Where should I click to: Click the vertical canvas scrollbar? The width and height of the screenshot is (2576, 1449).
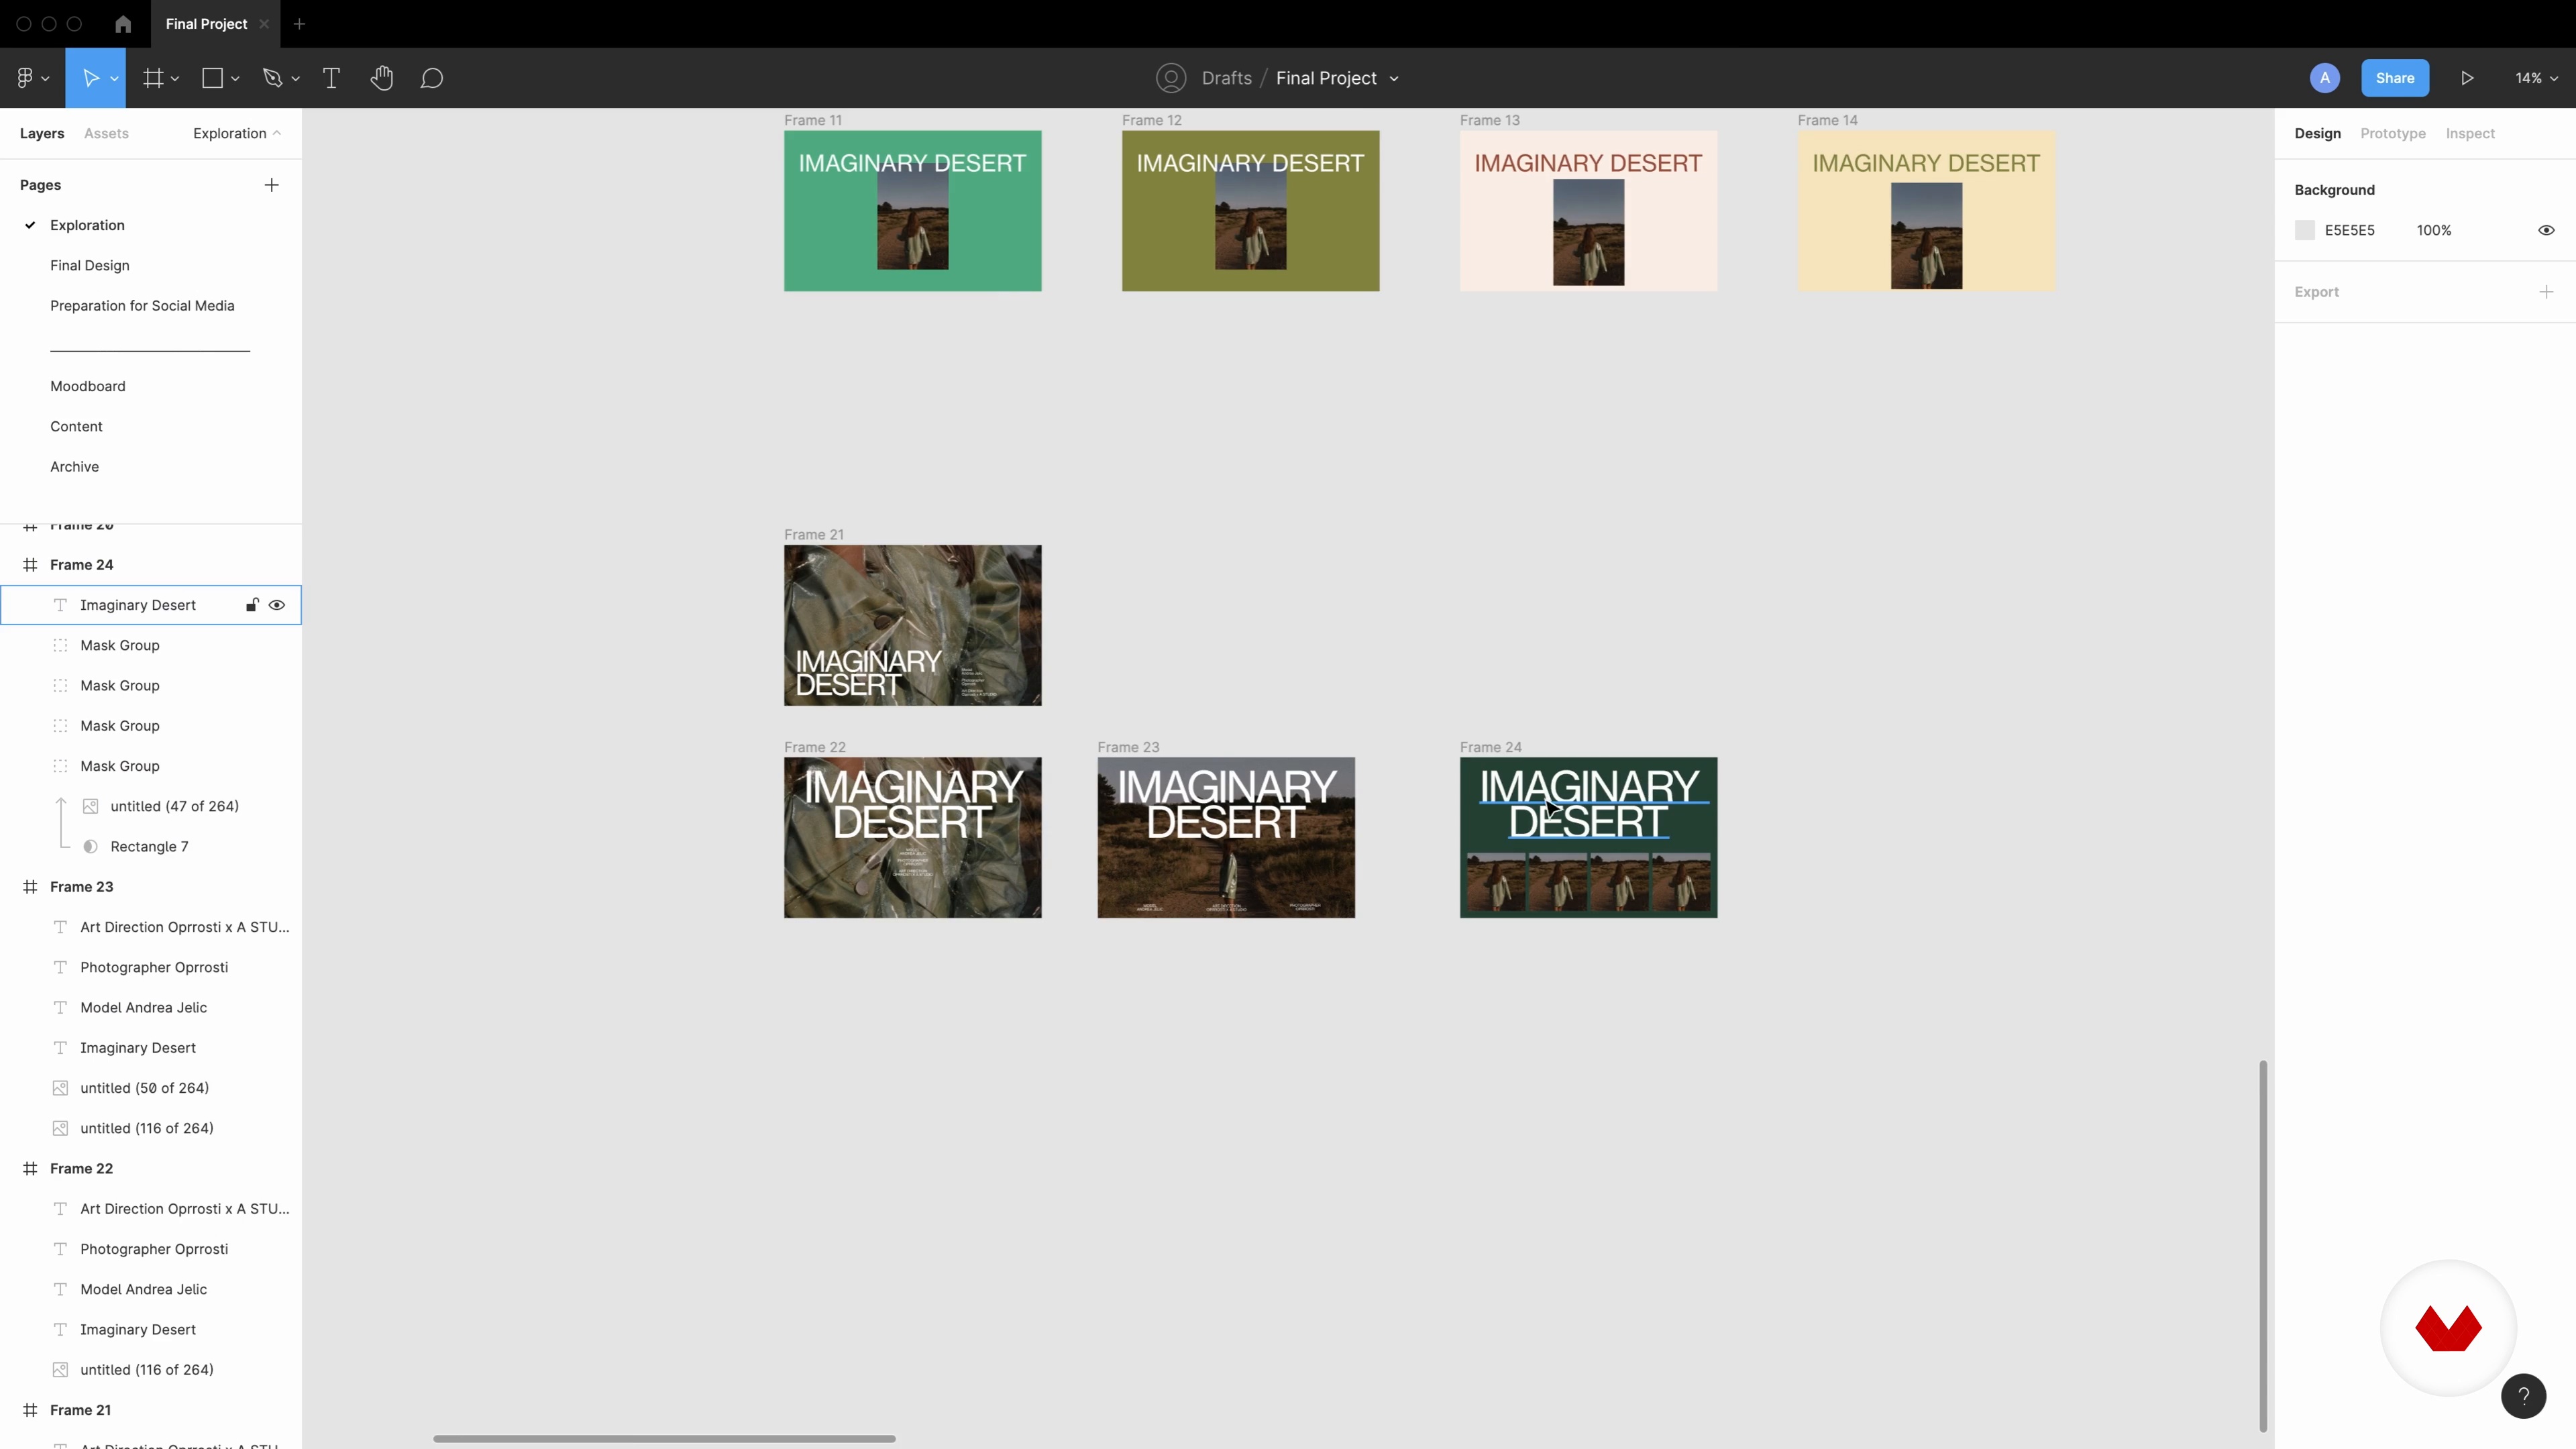pyautogui.click(x=2262, y=1246)
